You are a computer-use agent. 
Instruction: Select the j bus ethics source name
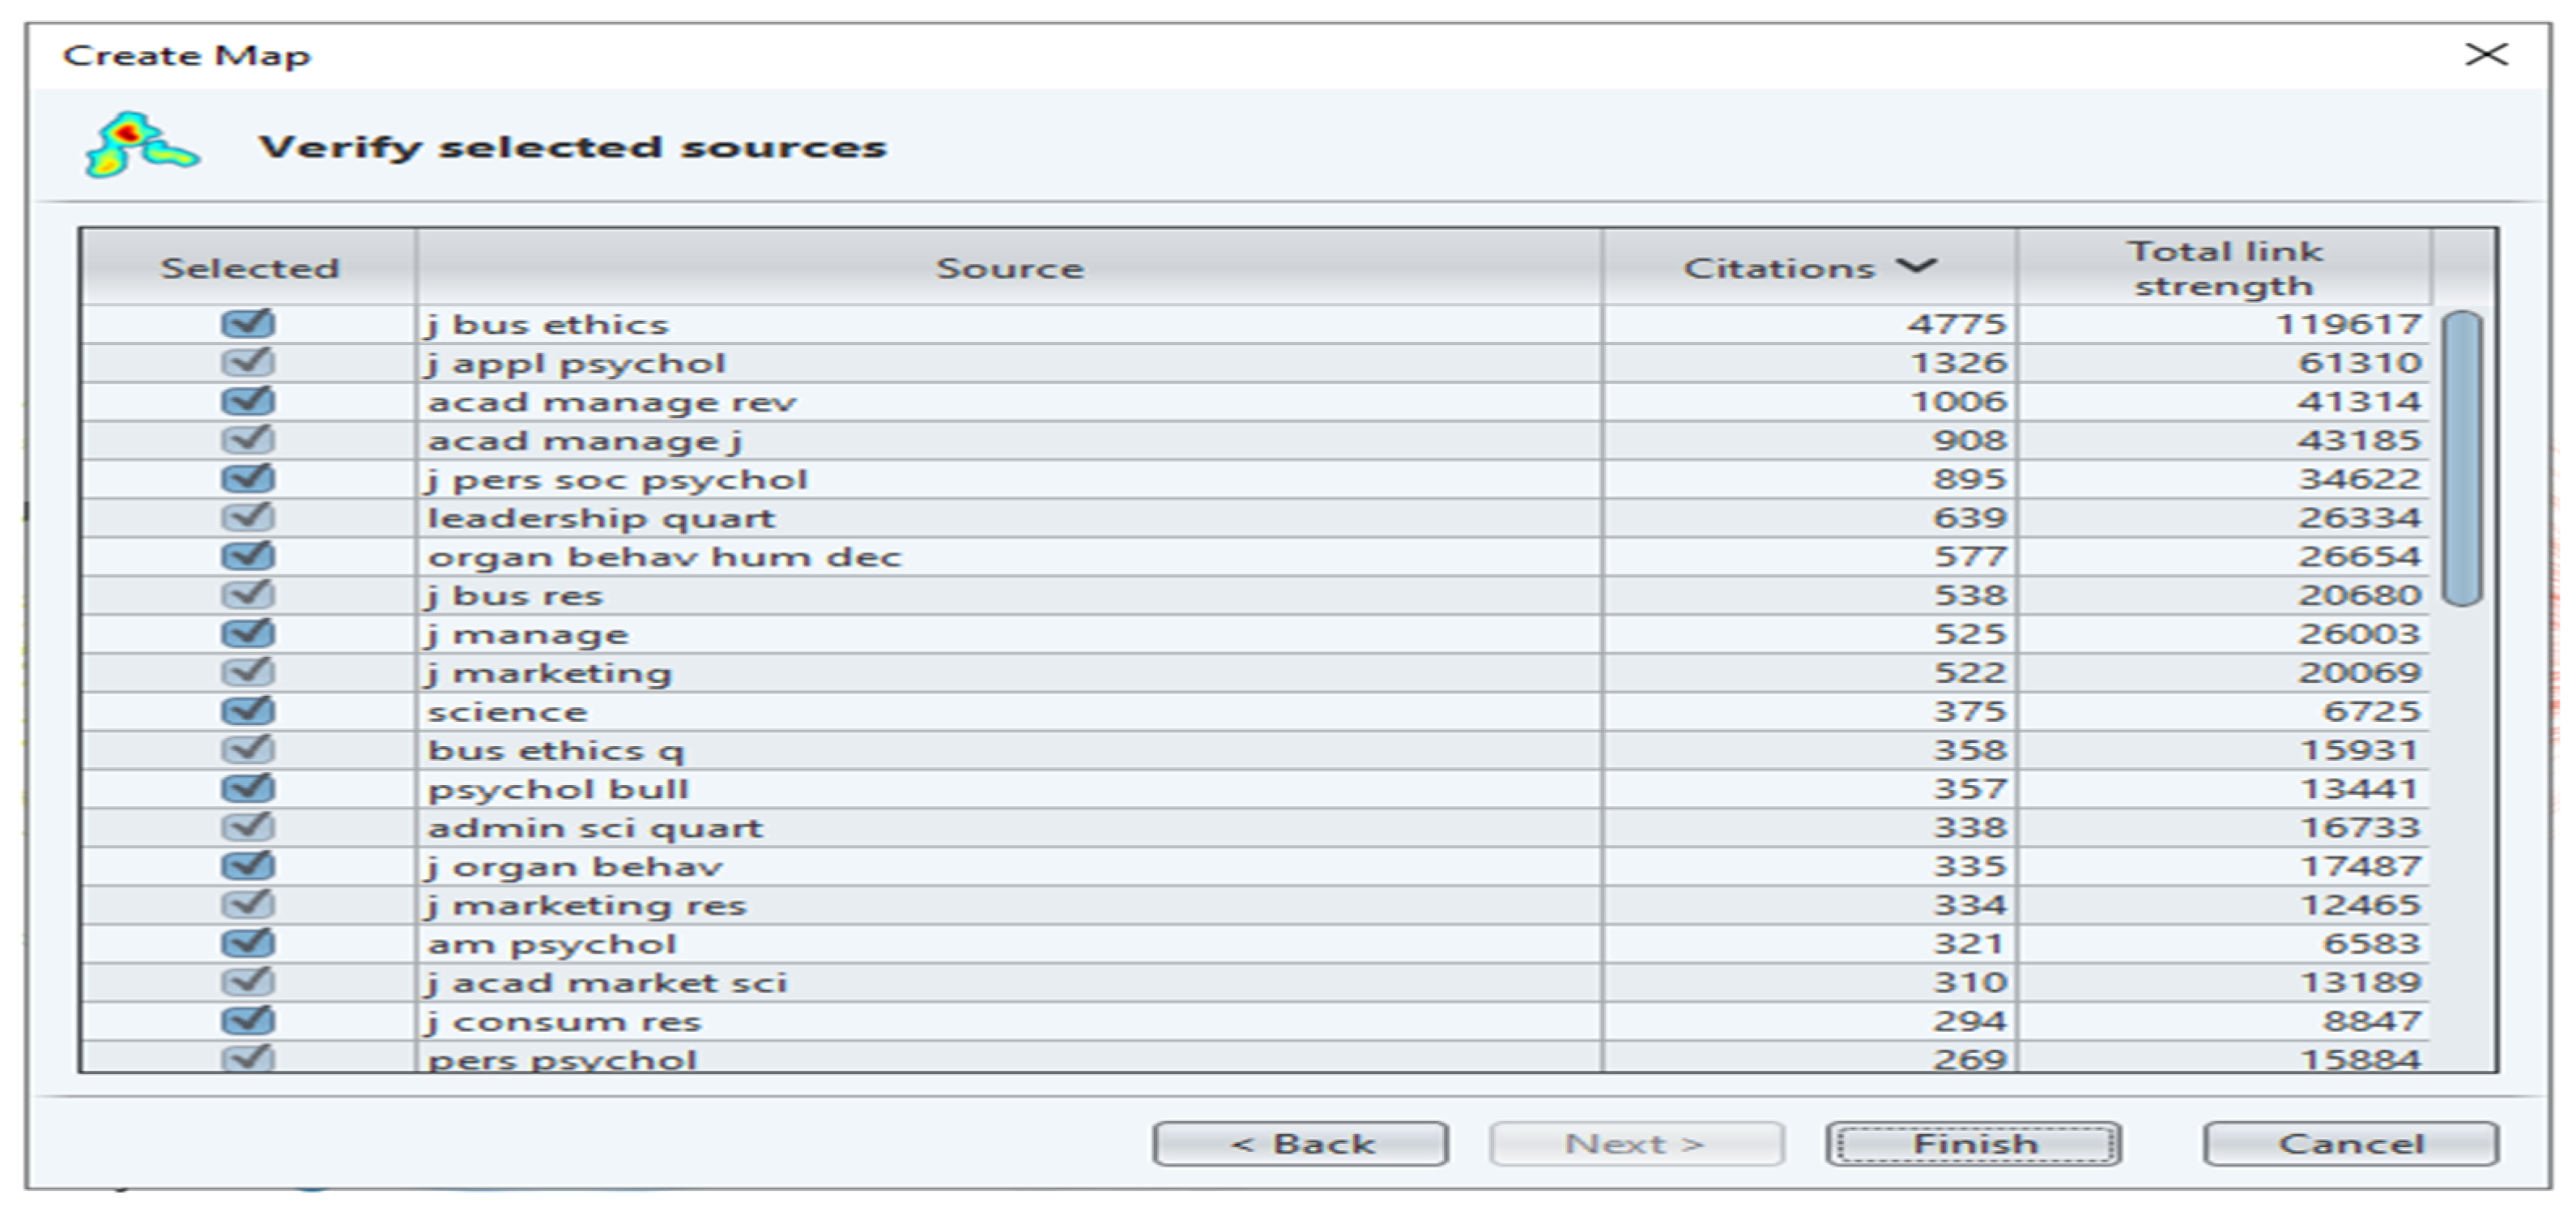pos(547,325)
